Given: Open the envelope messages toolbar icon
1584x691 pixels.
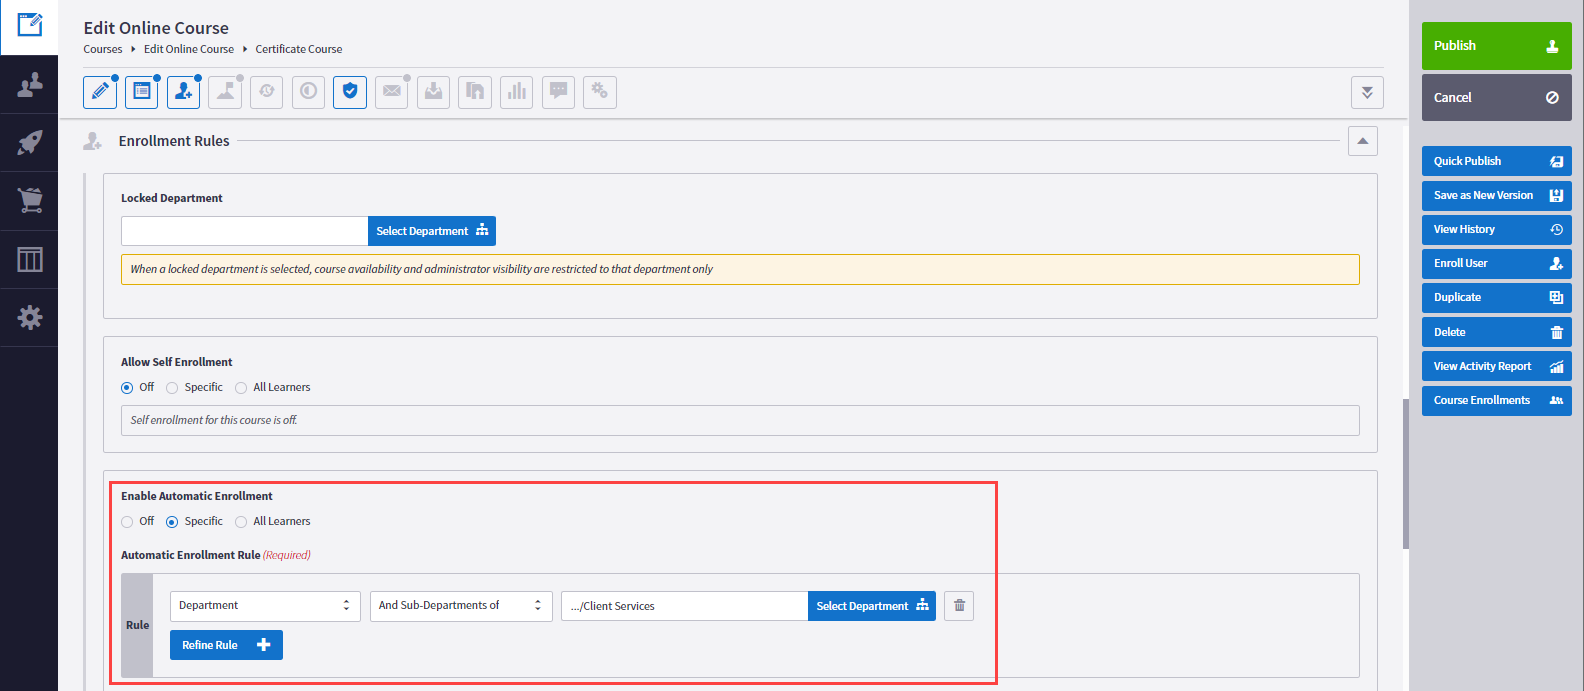Looking at the screenshot, I should pyautogui.click(x=391, y=92).
